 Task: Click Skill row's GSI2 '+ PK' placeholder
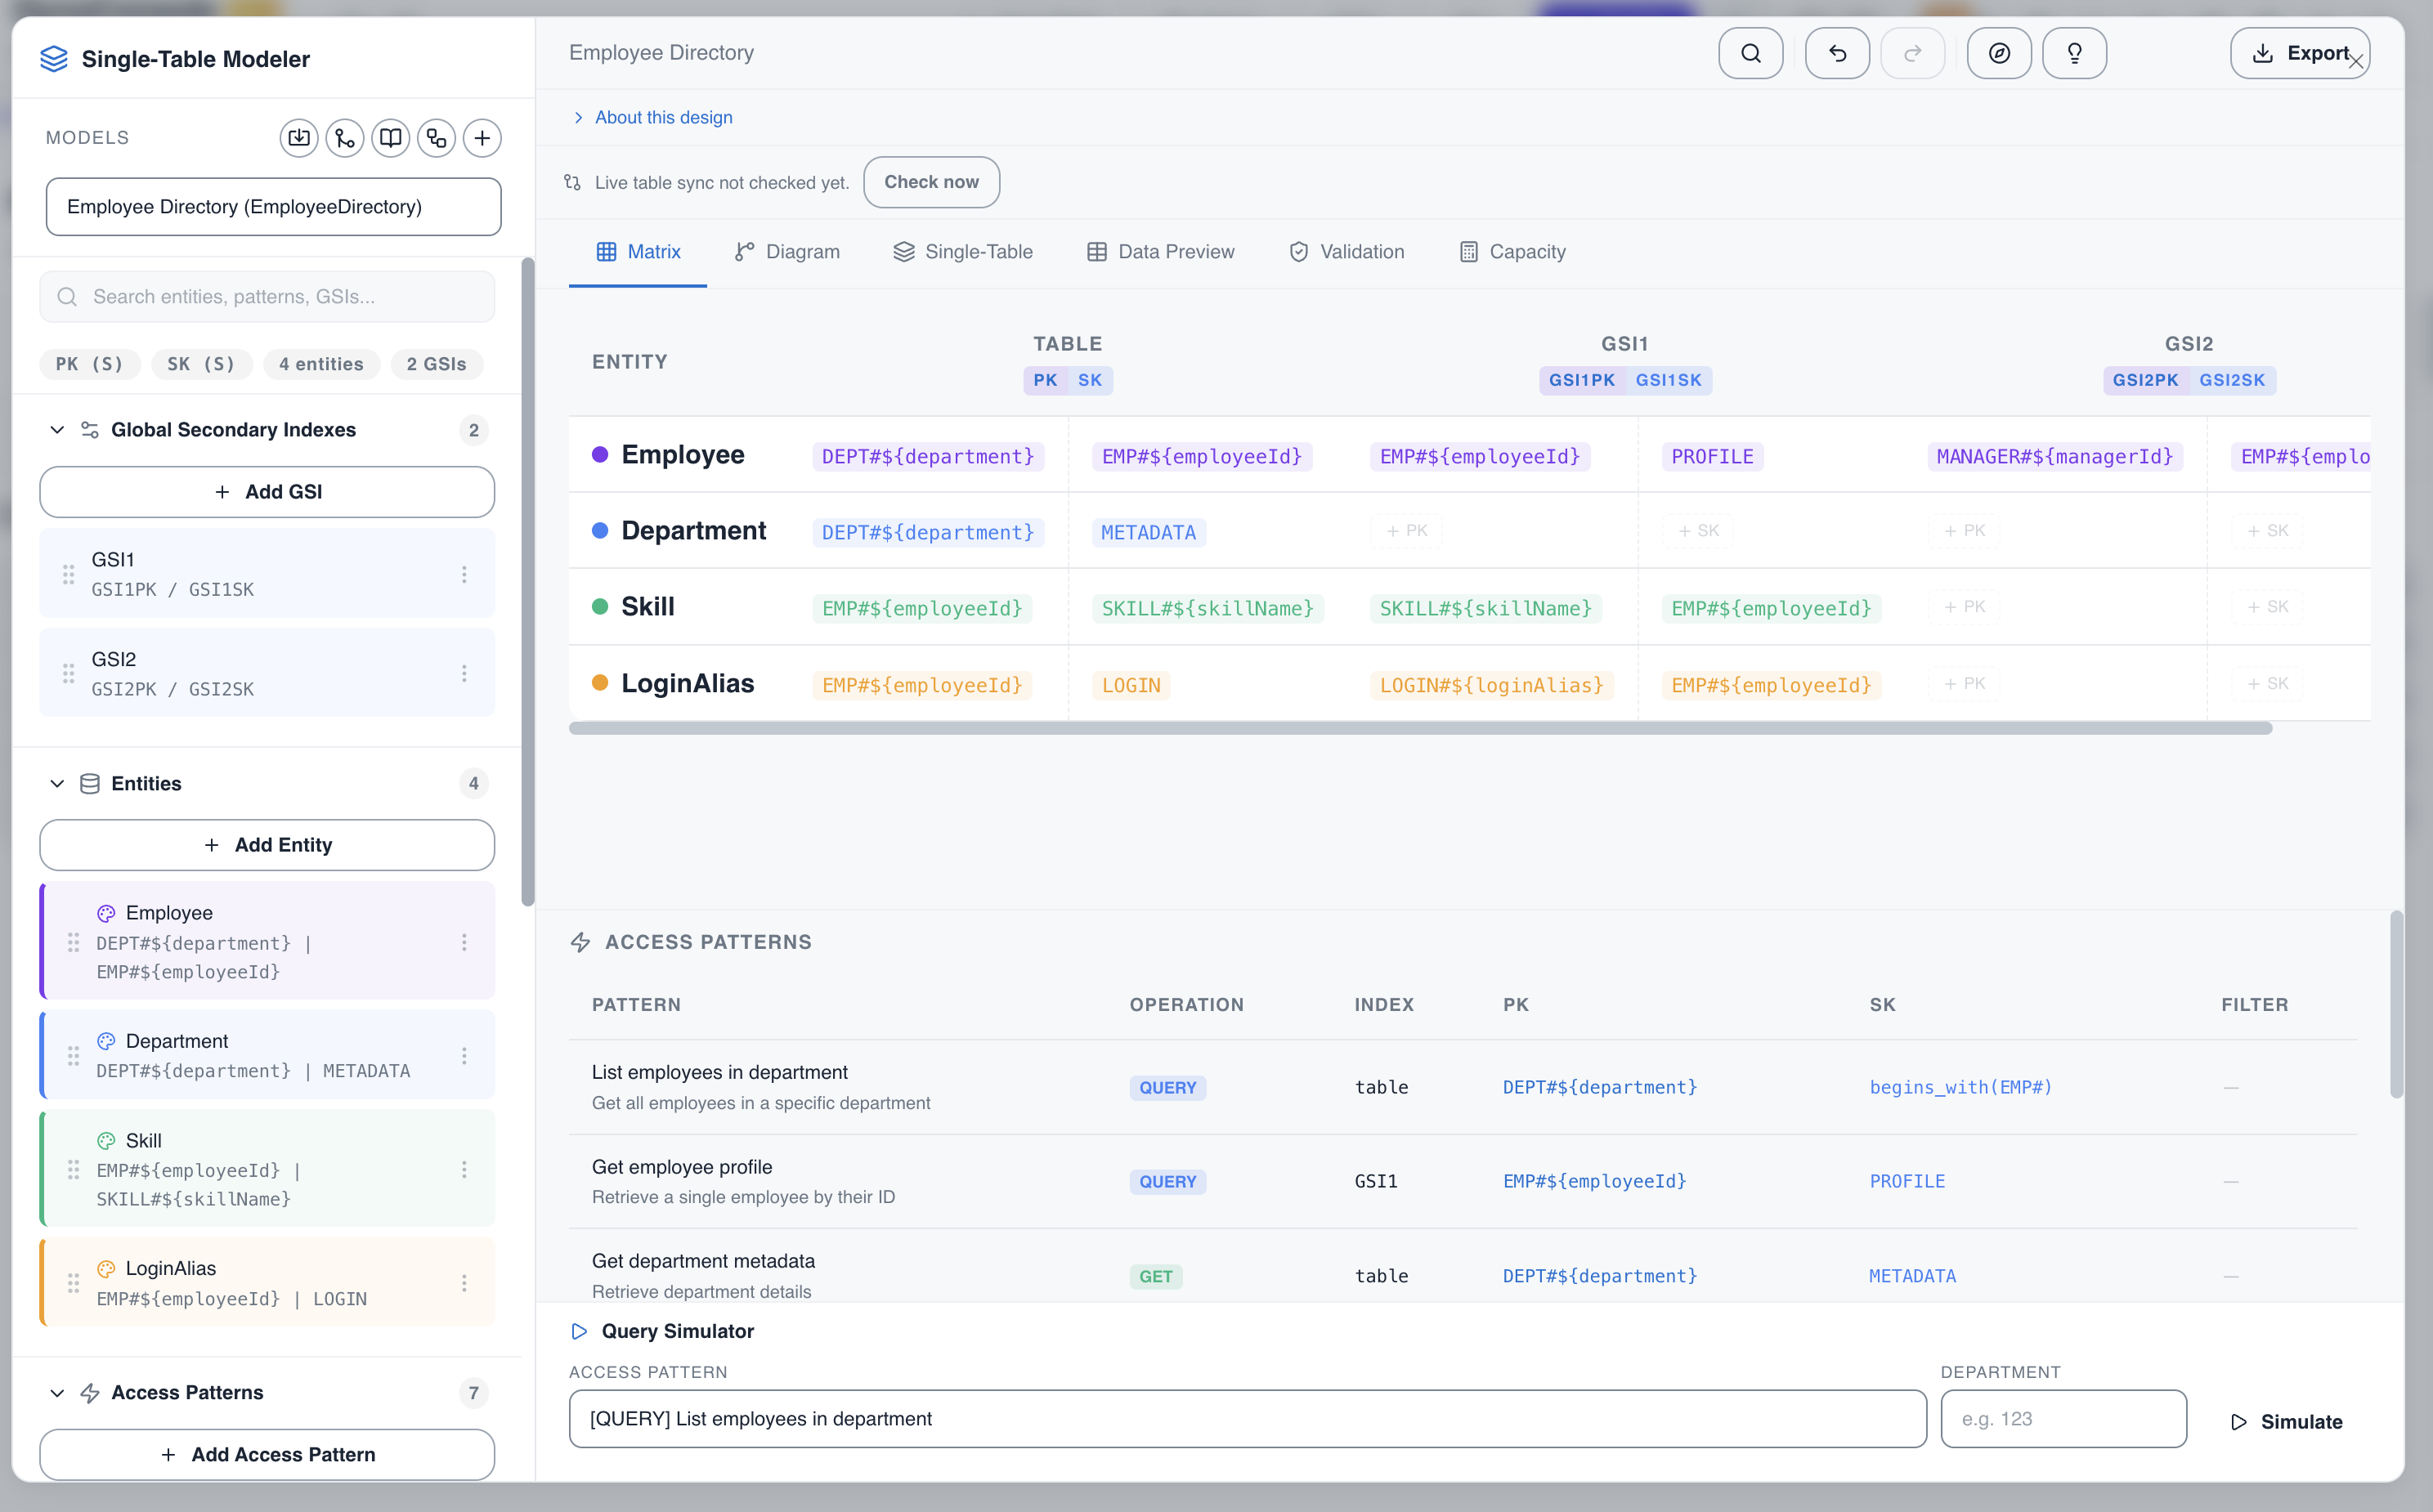pyautogui.click(x=1964, y=607)
